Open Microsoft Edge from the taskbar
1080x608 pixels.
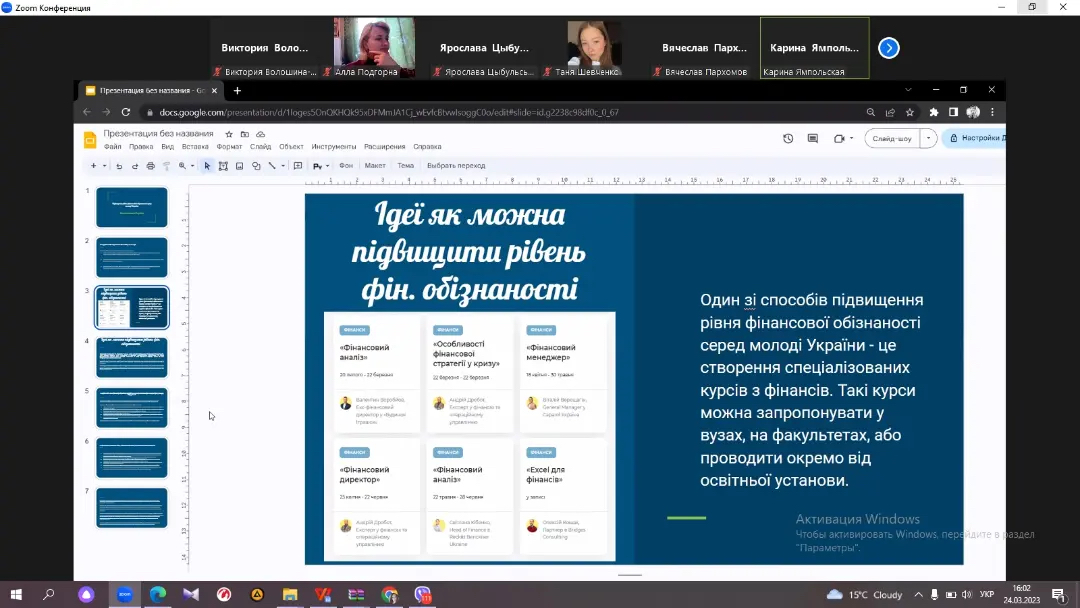[x=157, y=595]
